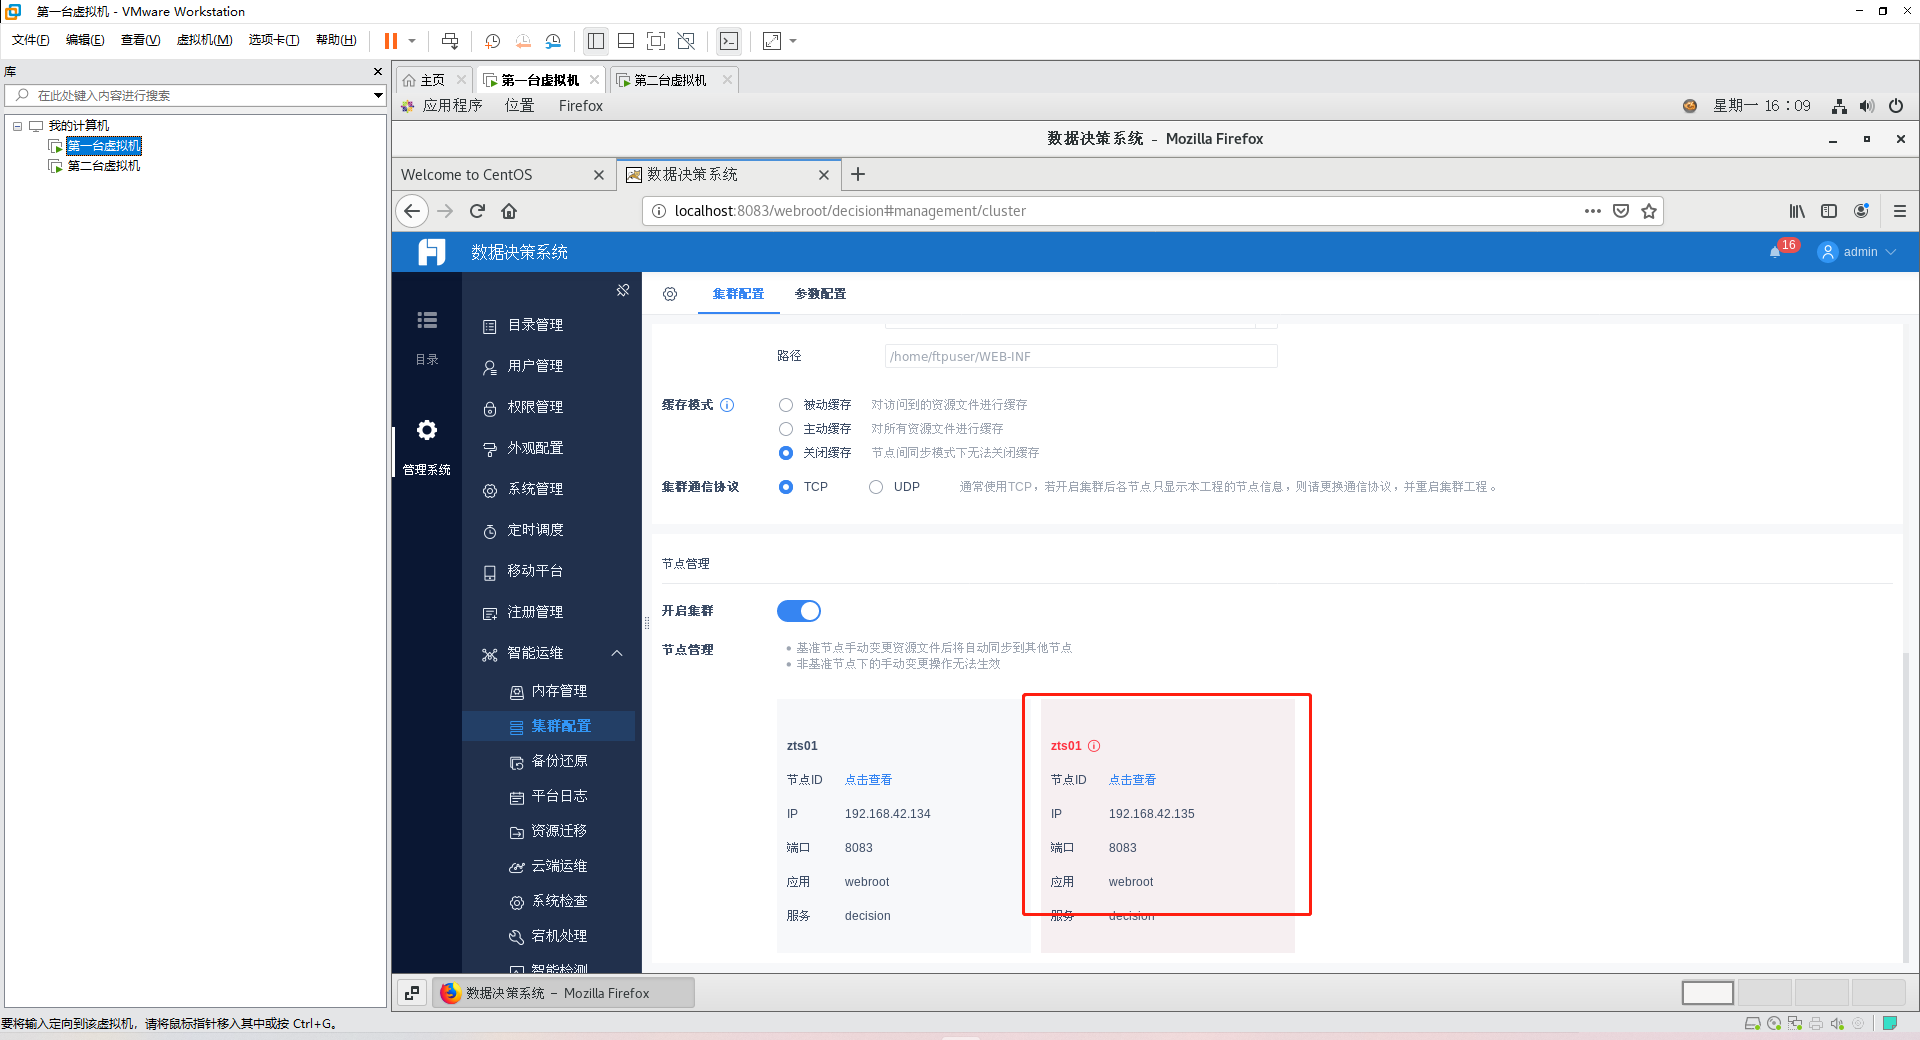Click CentOS volume icon
This screenshot has width=1920, height=1040.
(x=1867, y=106)
